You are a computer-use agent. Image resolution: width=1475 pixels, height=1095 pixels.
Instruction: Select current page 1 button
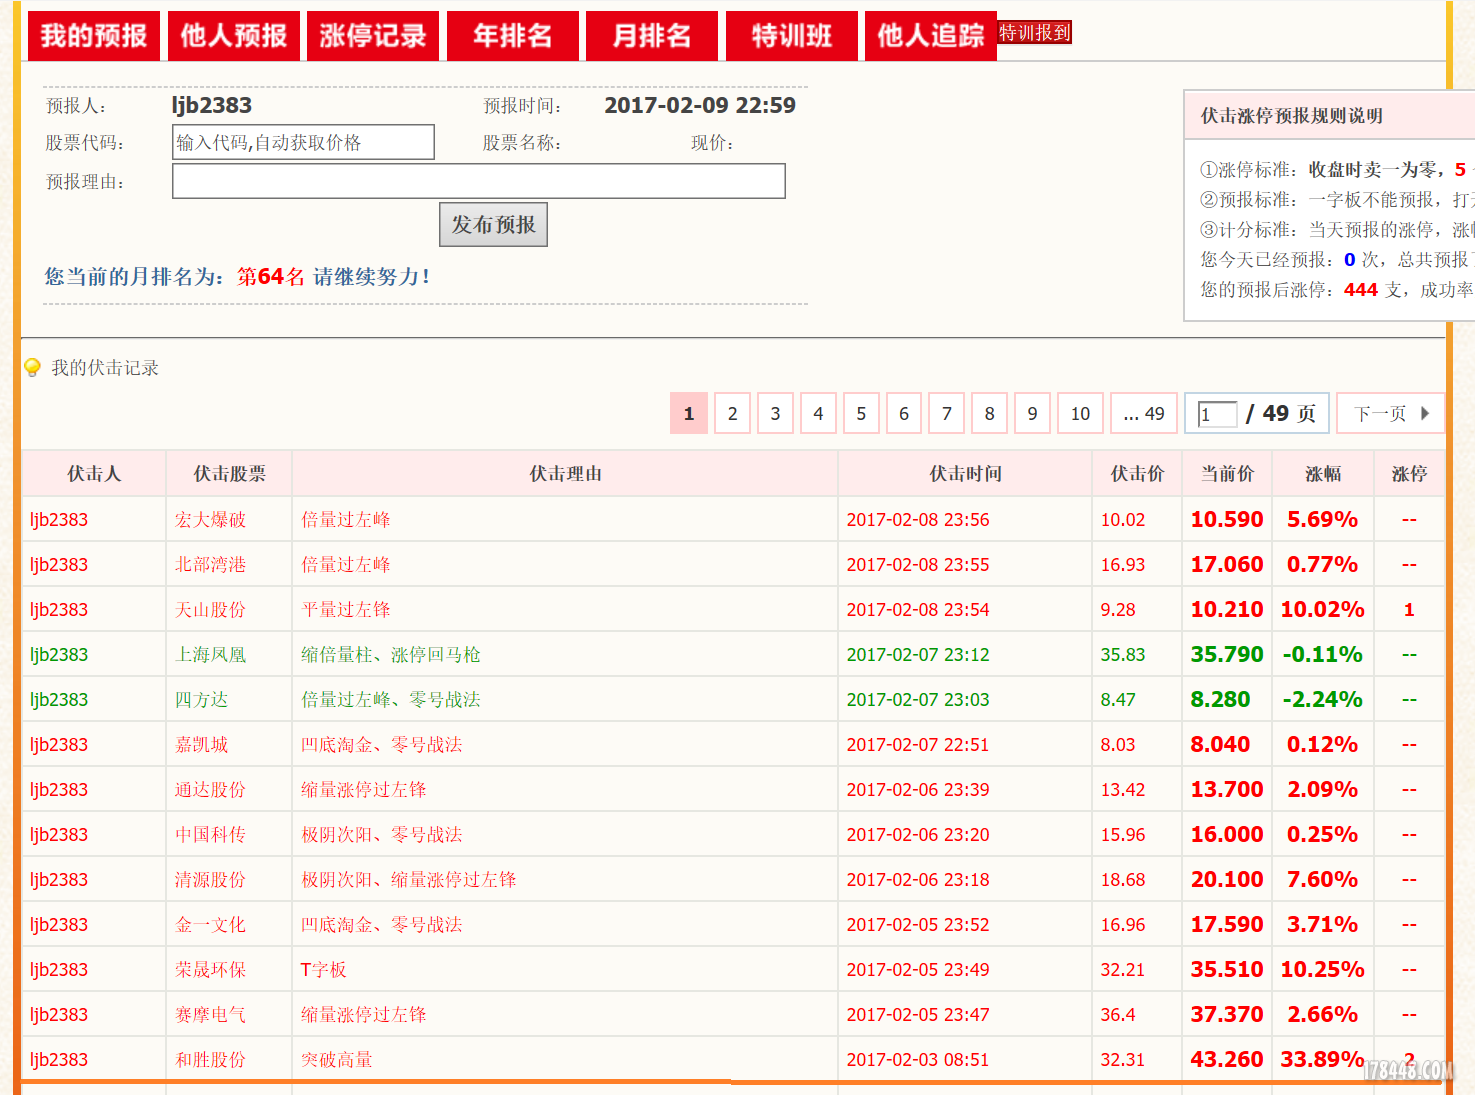tap(689, 413)
